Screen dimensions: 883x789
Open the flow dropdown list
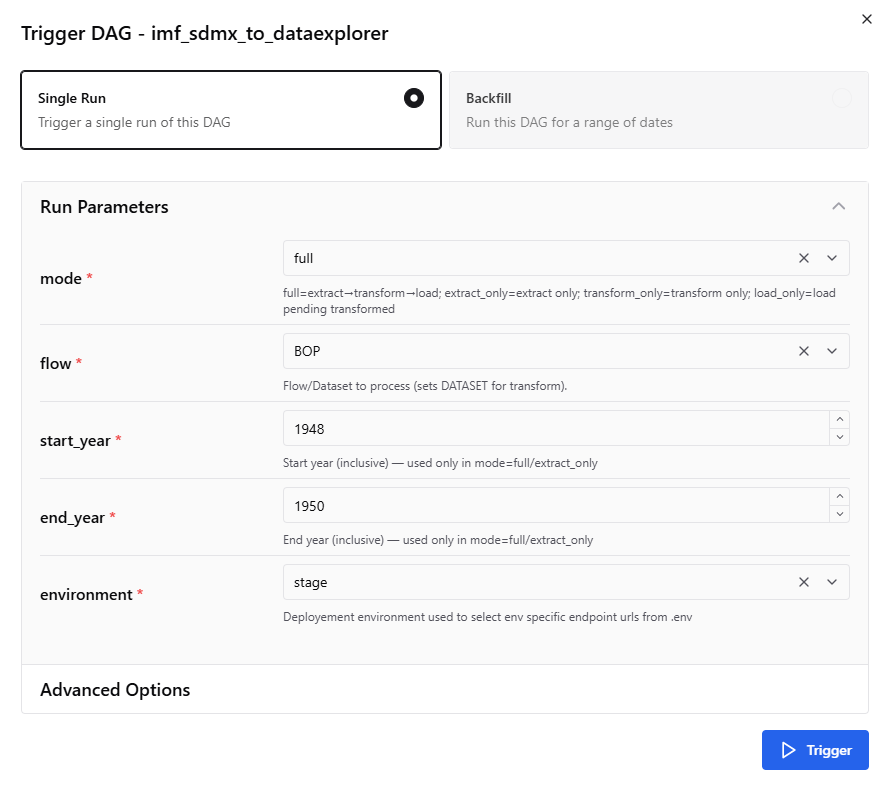click(x=831, y=351)
